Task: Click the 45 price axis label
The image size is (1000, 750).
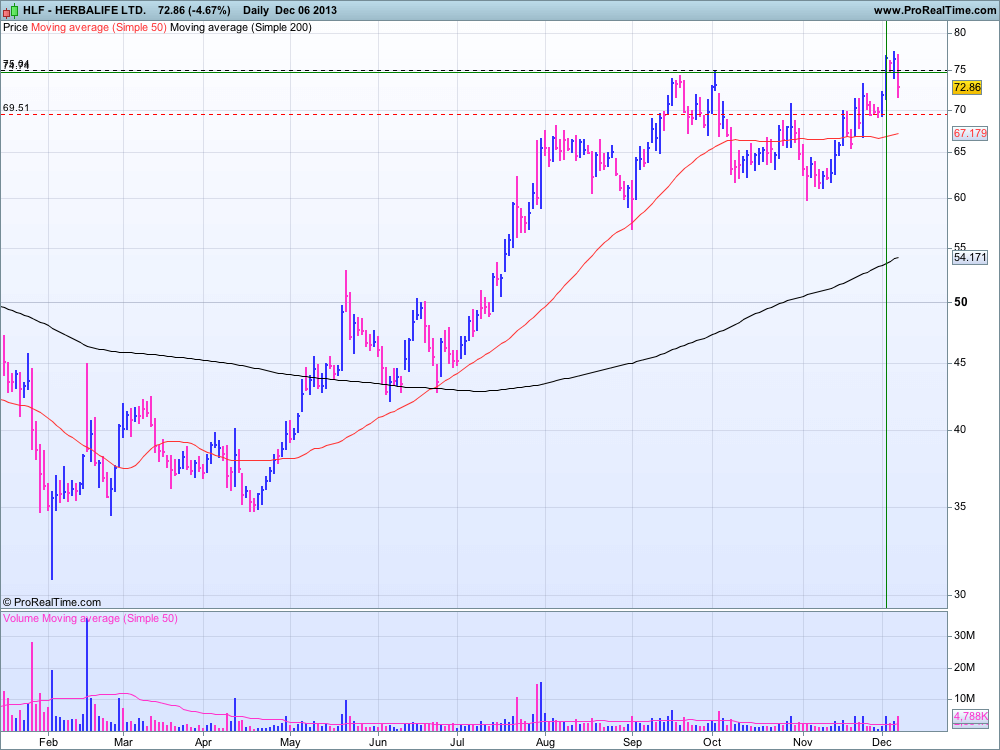Action: tap(960, 363)
